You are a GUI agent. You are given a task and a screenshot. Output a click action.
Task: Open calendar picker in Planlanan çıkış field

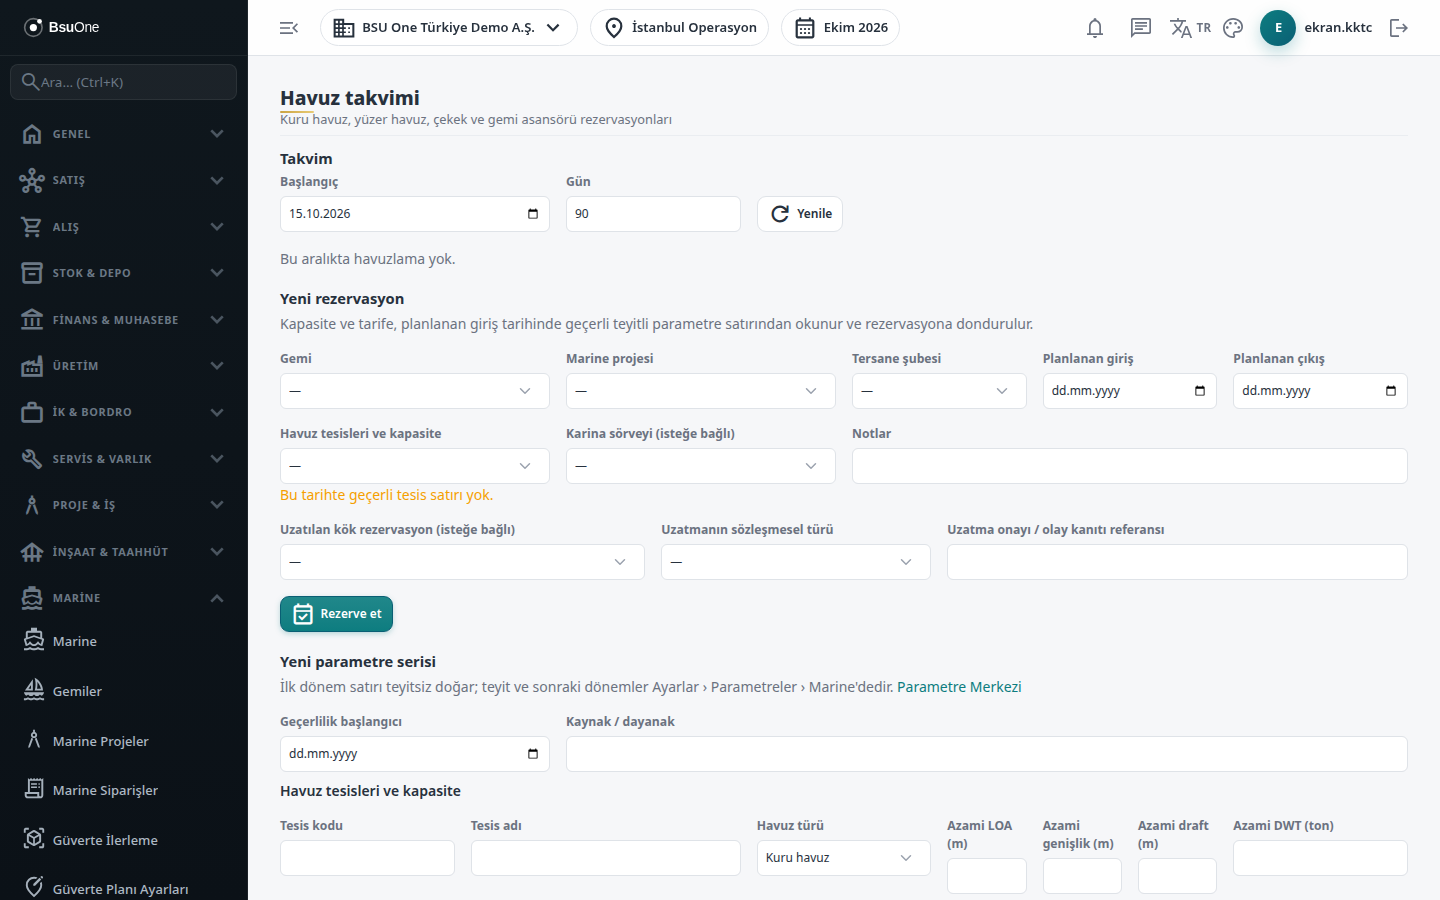click(x=1391, y=391)
